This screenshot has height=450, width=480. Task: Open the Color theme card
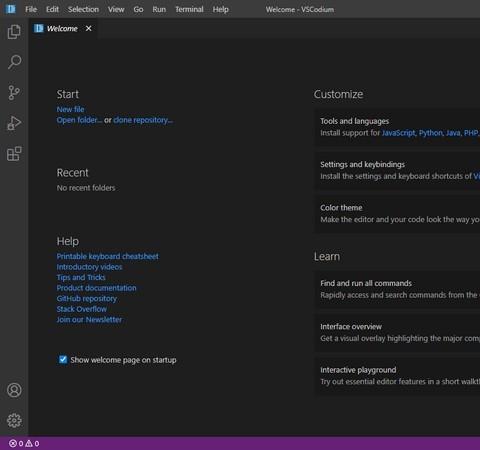(x=398, y=214)
